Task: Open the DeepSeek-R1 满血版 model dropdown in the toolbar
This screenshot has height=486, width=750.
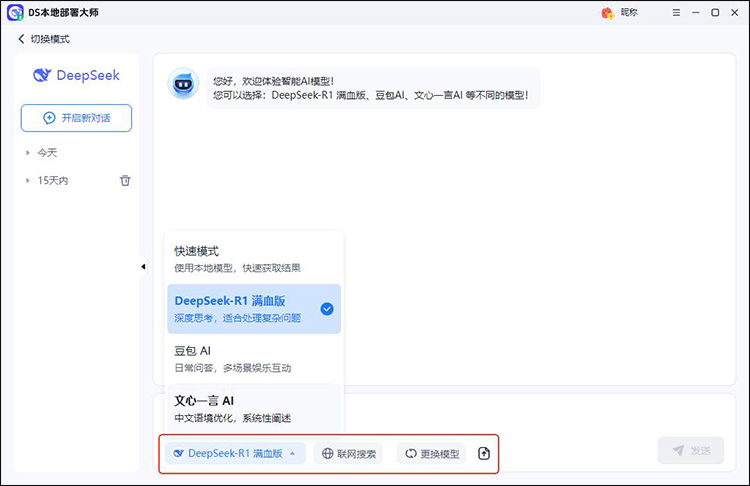Action: pyautogui.click(x=235, y=453)
